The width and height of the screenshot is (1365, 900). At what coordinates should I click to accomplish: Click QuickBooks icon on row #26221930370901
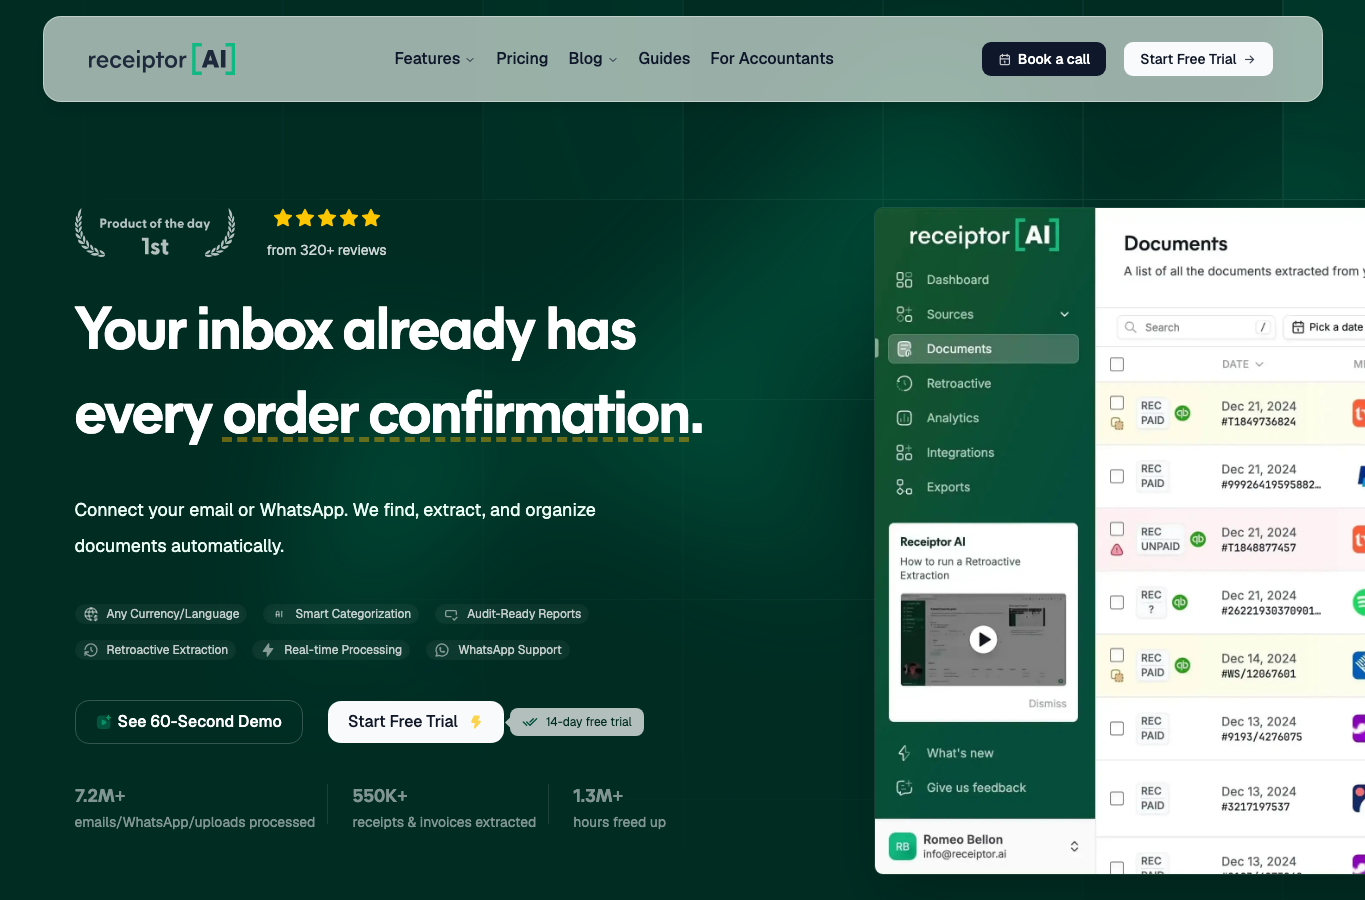[1180, 602]
